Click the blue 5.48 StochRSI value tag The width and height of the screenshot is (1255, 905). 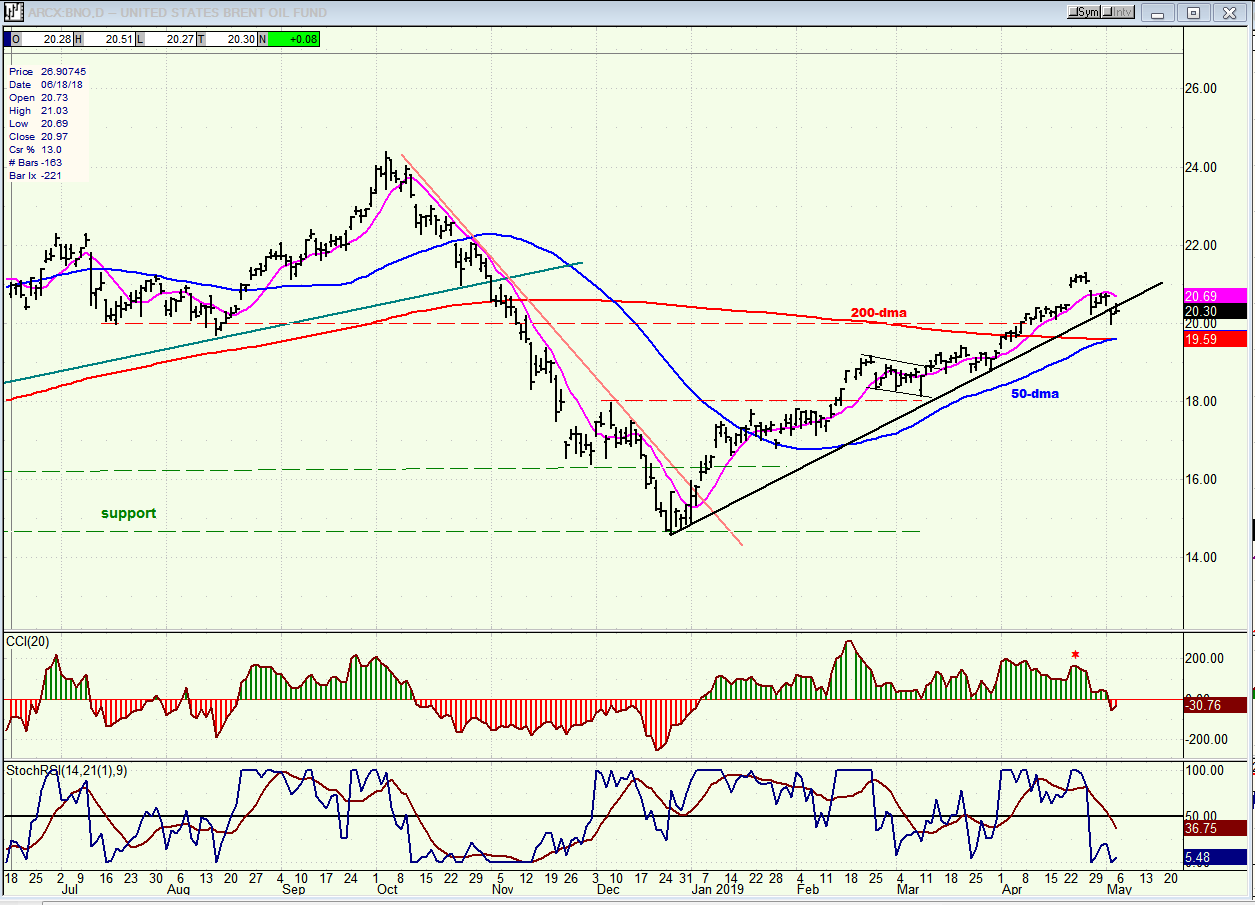(1215, 857)
